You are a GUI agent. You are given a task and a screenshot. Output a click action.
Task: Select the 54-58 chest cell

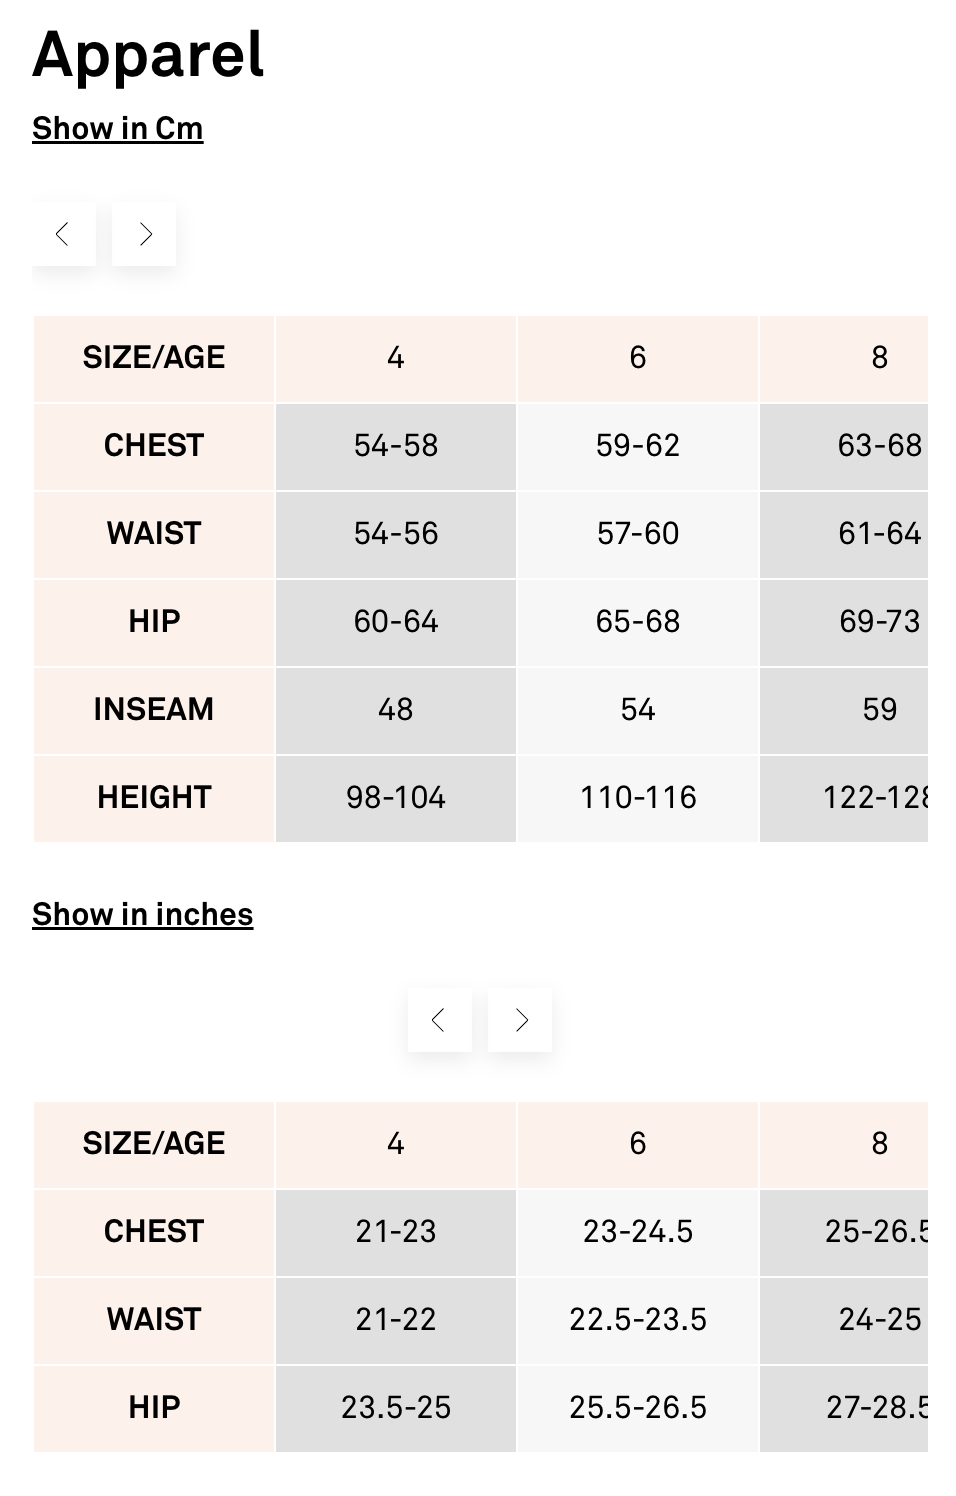(x=396, y=446)
